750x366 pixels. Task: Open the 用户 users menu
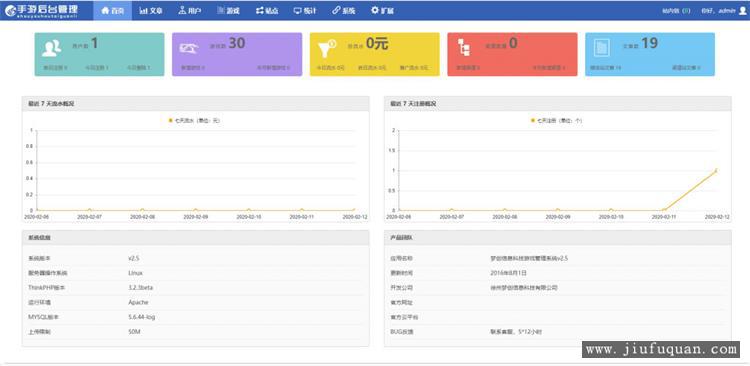coord(189,11)
